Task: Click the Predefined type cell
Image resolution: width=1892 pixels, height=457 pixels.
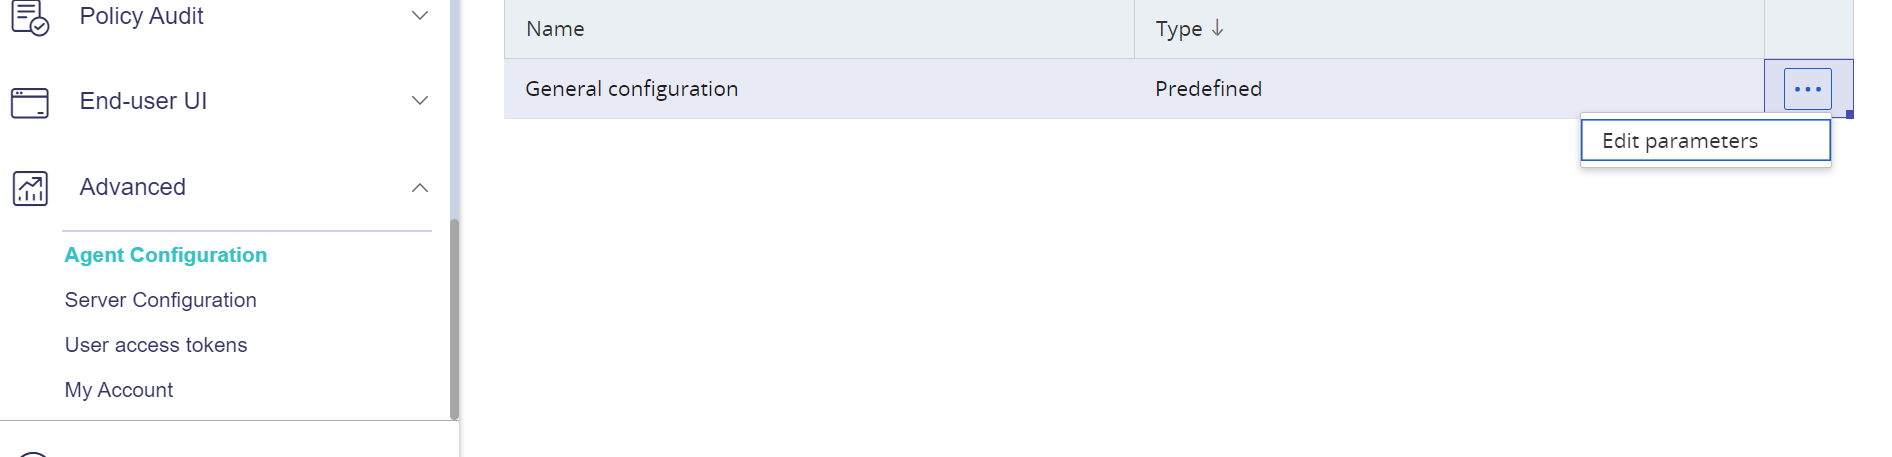Action: [1208, 89]
